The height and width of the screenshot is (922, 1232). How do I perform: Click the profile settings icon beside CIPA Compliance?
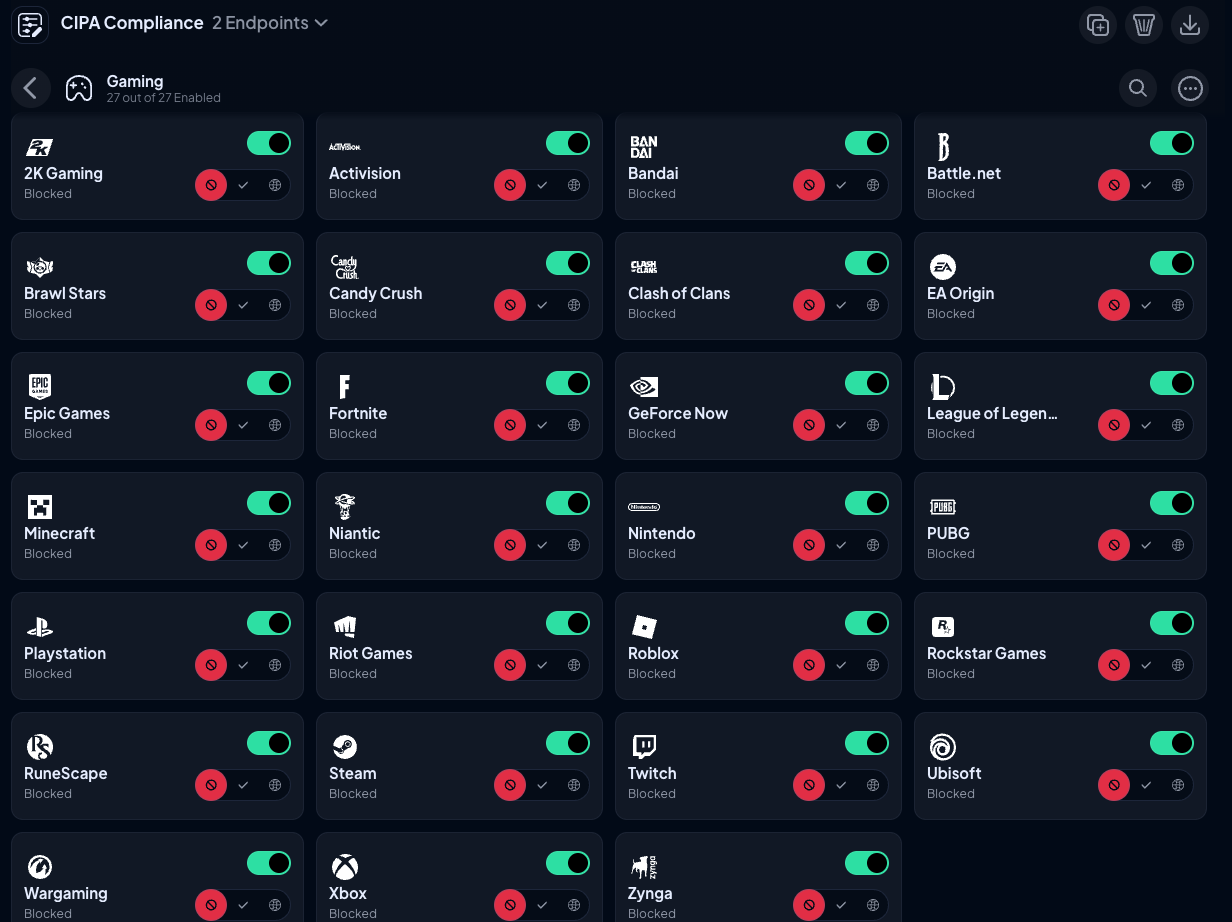click(x=30, y=24)
